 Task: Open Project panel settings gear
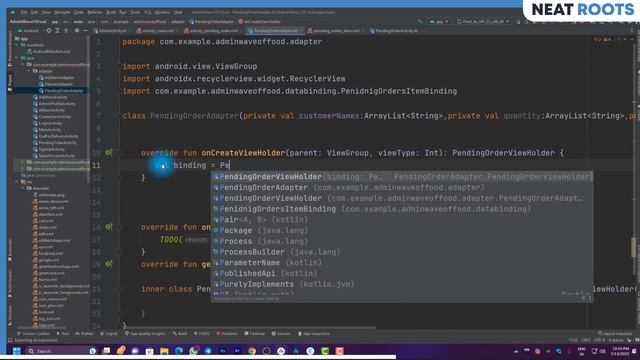coord(77,31)
